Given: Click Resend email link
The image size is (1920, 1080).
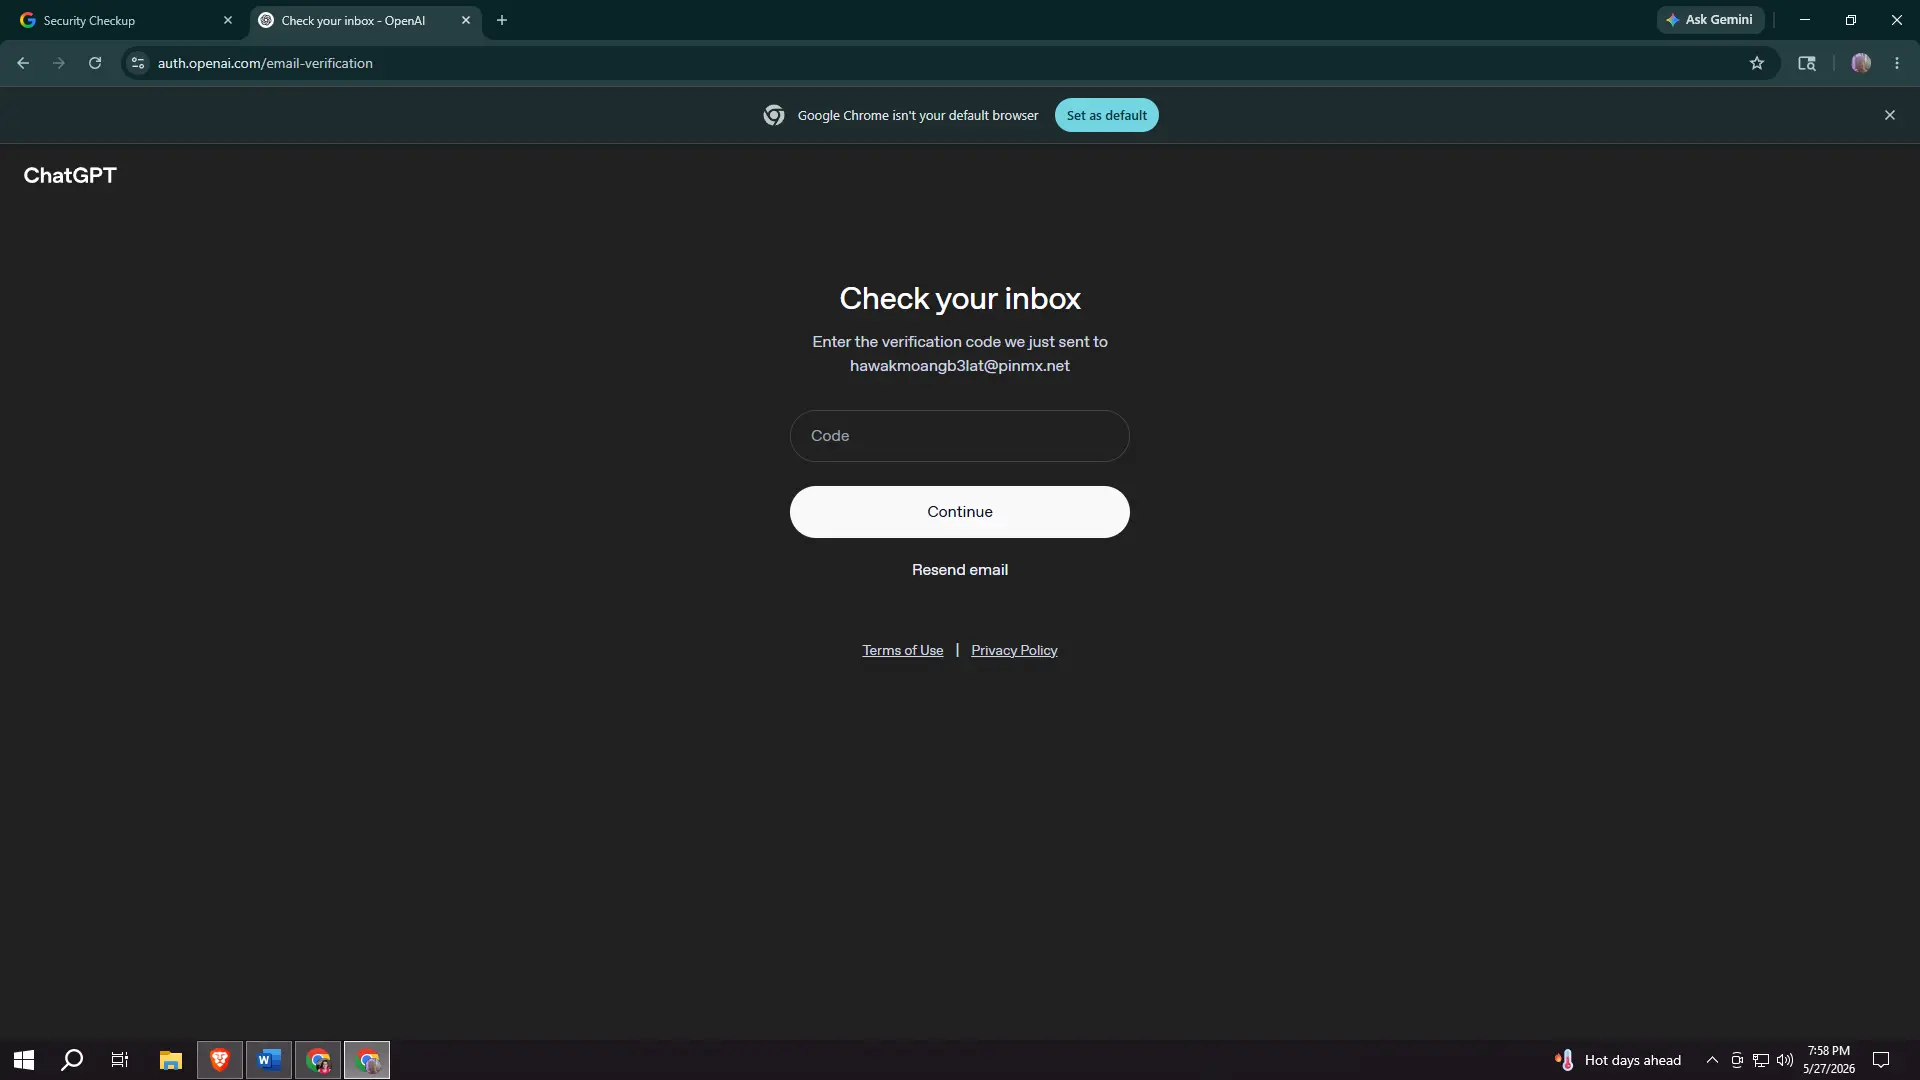Looking at the screenshot, I should 960,570.
